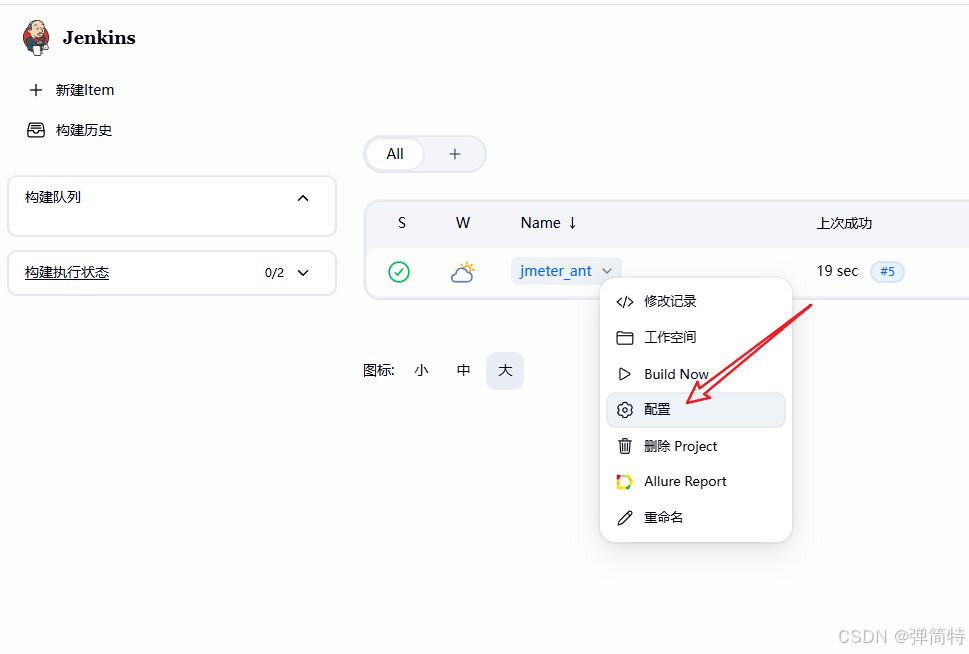Click the partly cloudy weather icon
This screenshot has height=654, width=969.
pyautogui.click(x=463, y=272)
